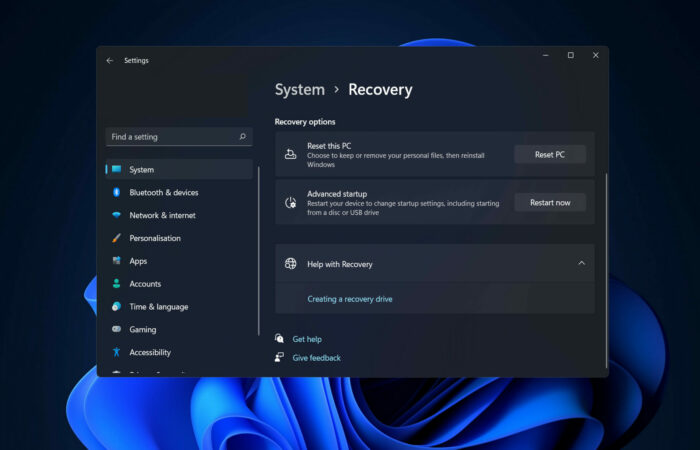
Task: Minimize the Settings window
Action: point(546,55)
